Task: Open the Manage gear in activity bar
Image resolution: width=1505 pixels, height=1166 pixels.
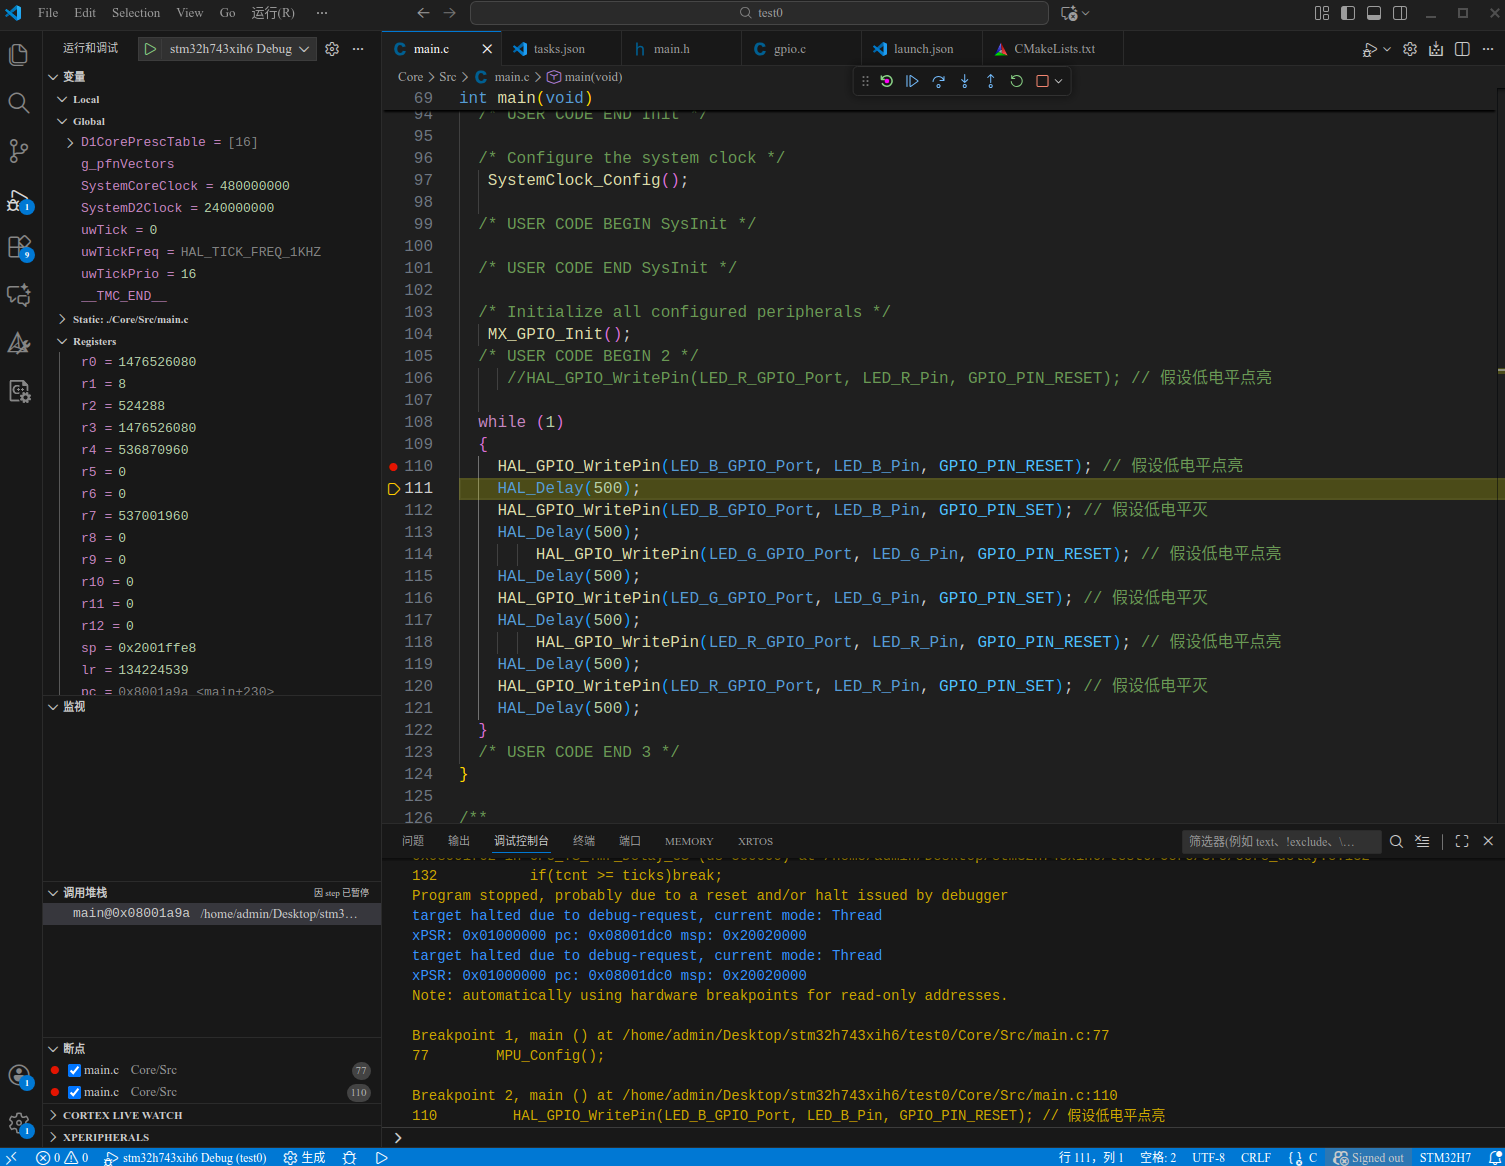Action: tap(19, 1124)
